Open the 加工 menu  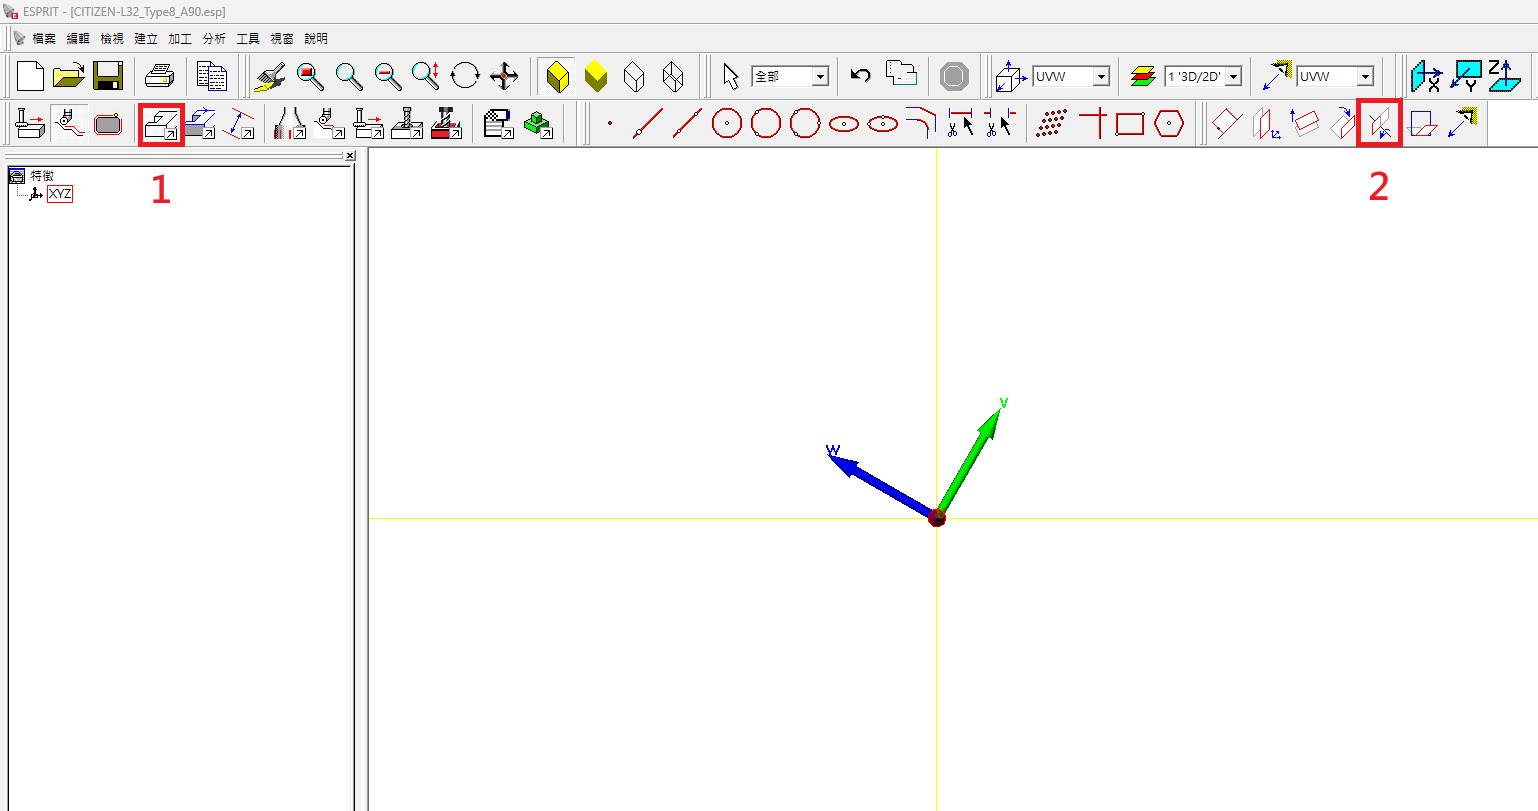[180, 38]
